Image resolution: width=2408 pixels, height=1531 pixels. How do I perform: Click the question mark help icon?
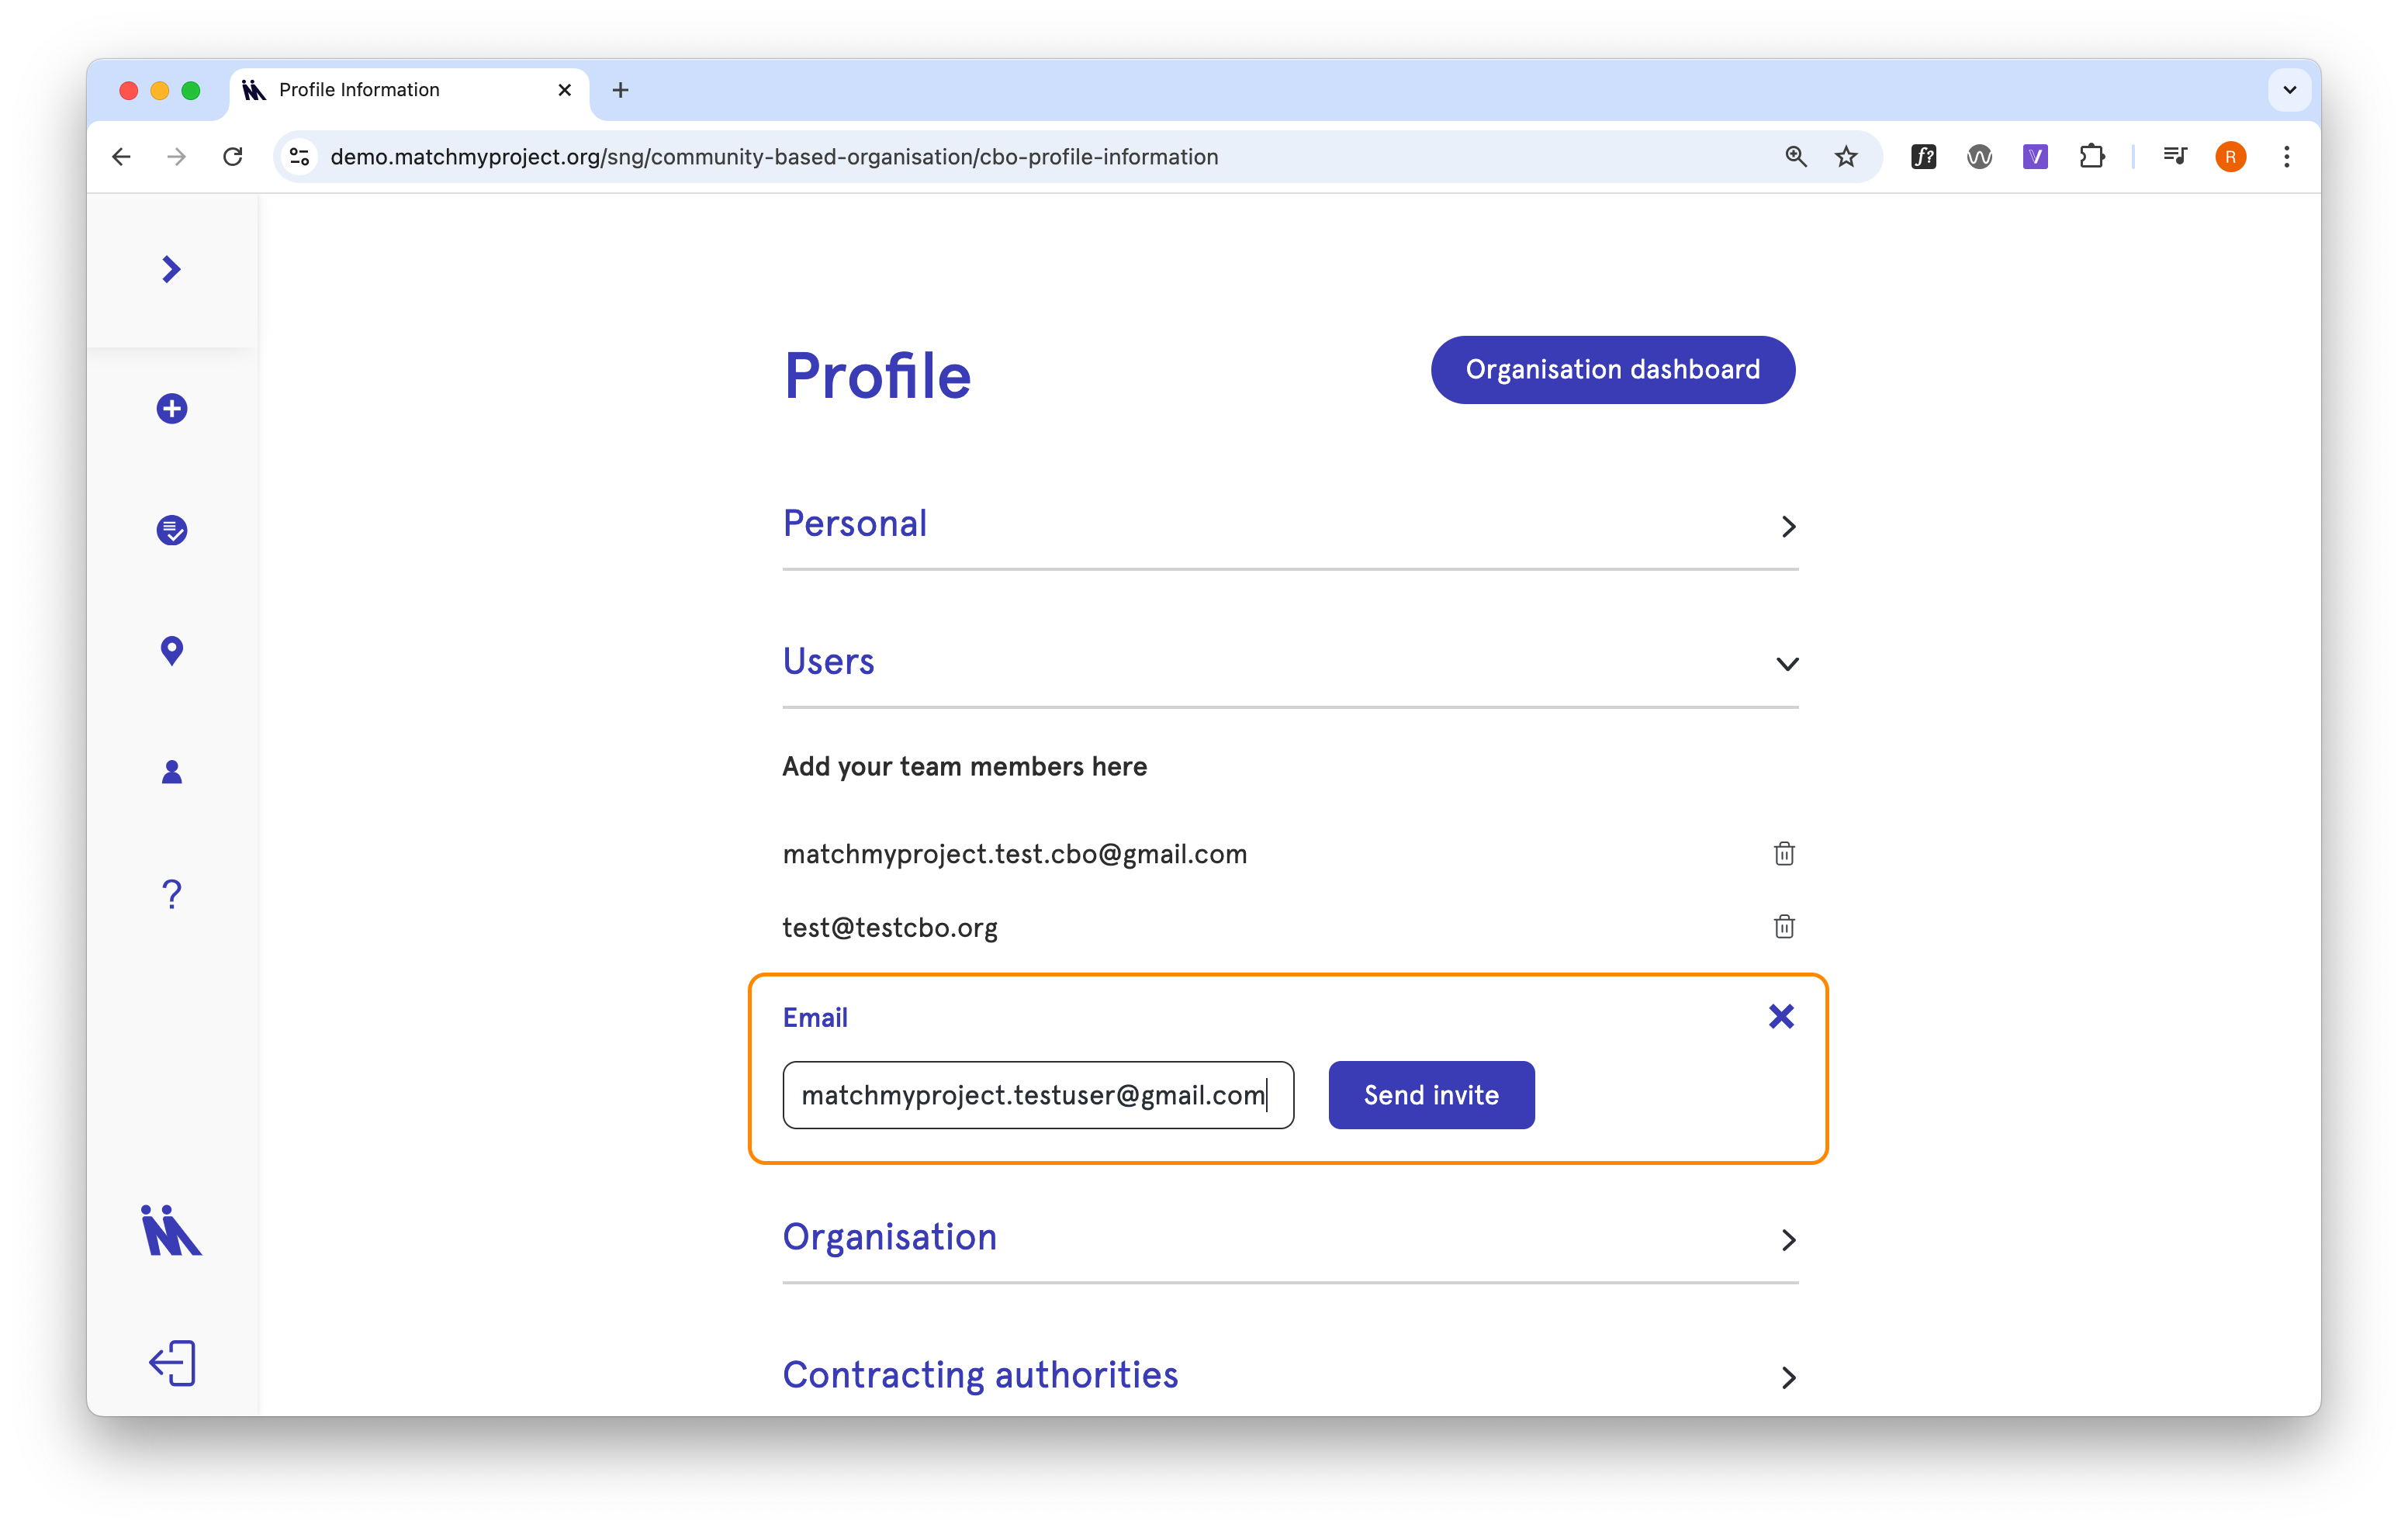tap(172, 893)
